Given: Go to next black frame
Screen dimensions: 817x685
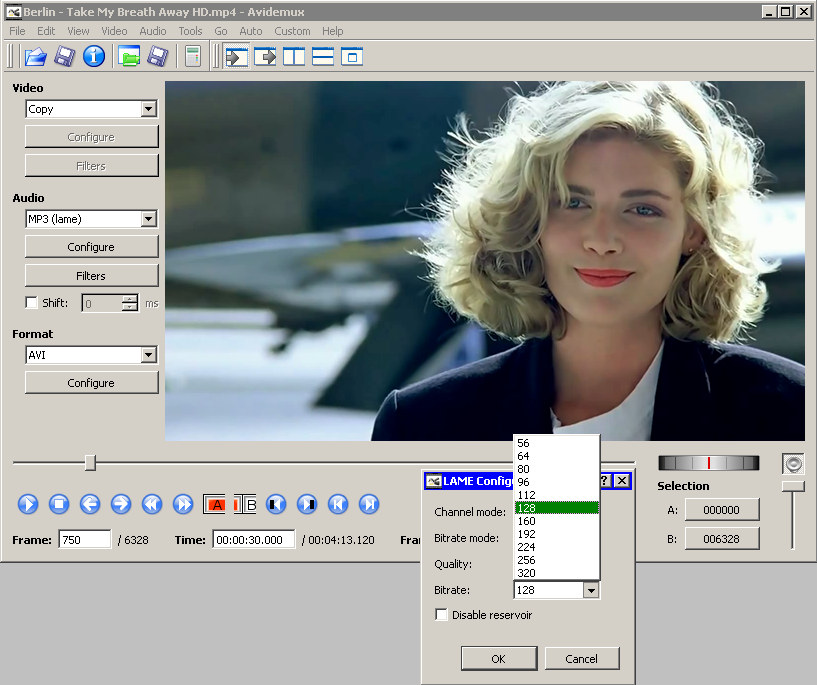Looking at the screenshot, I should pos(307,504).
